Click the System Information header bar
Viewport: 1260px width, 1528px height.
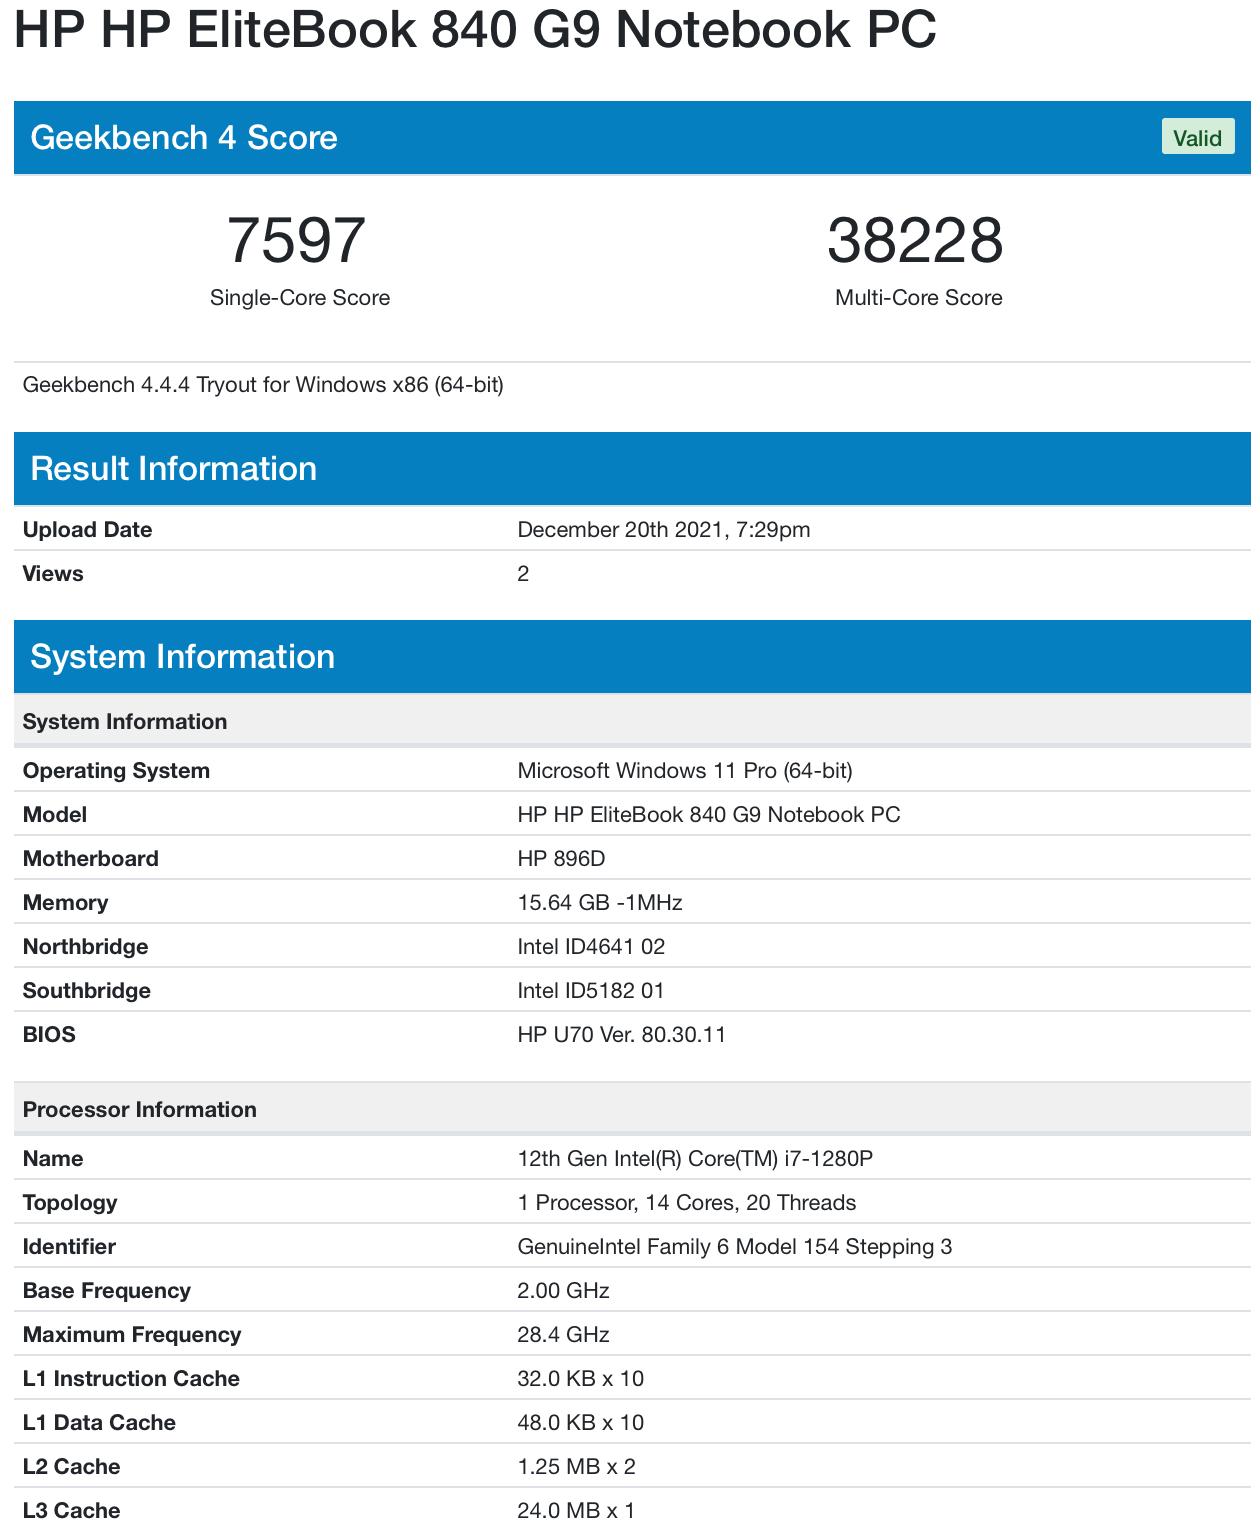pyautogui.click(x=184, y=657)
